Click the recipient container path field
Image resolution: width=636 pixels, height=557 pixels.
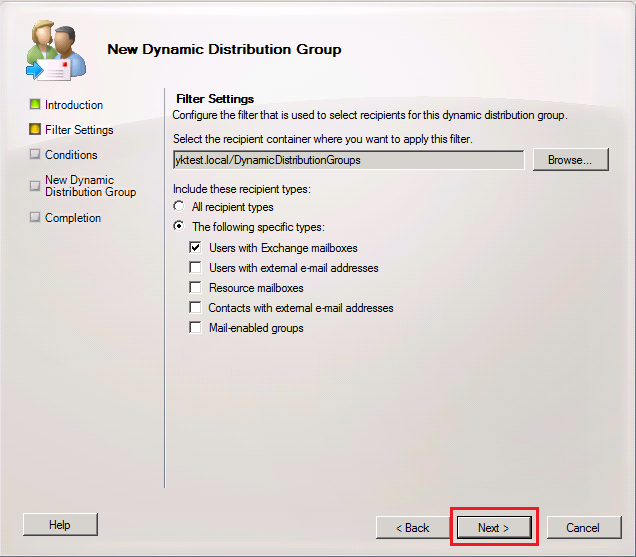348,159
